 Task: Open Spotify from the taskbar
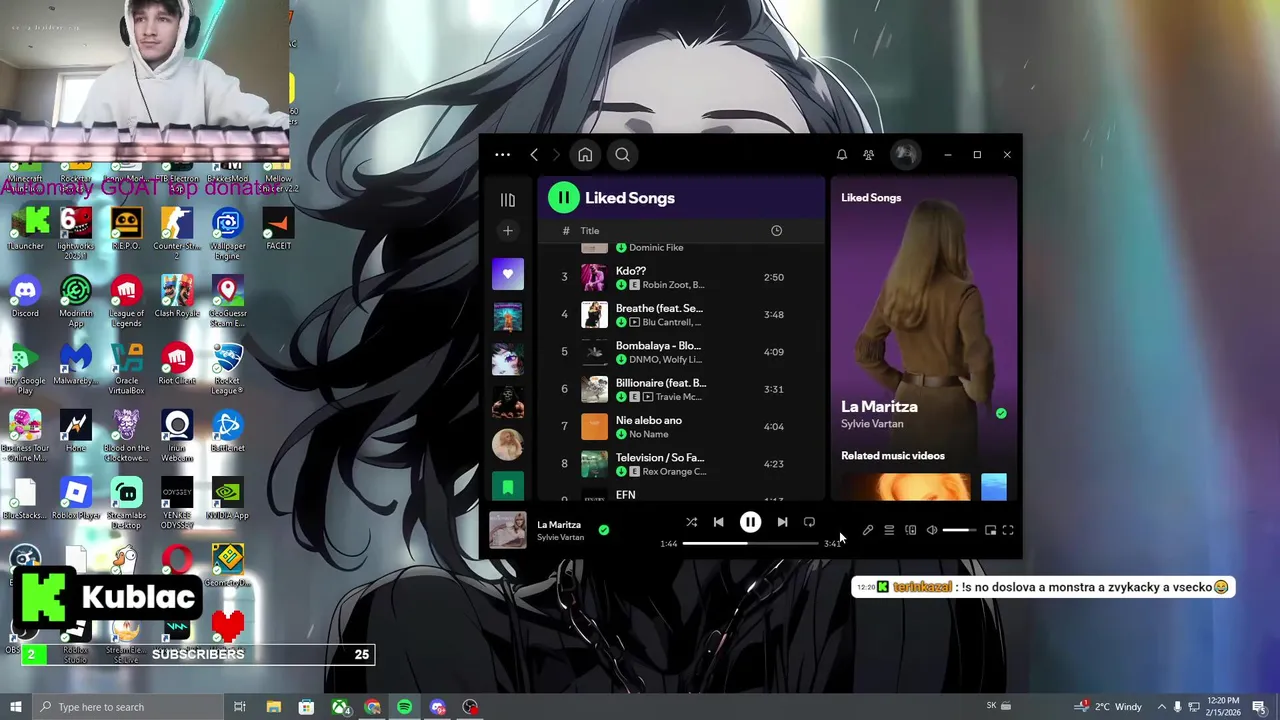coord(405,707)
